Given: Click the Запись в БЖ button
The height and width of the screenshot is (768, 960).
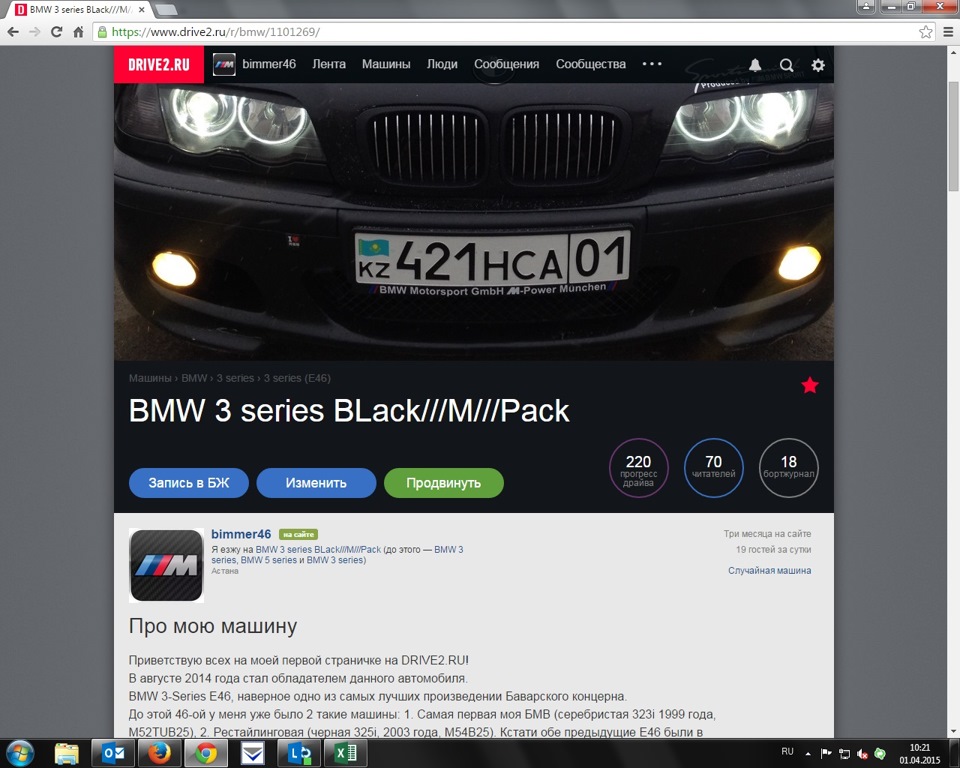Looking at the screenshot, I should click(x=189, y=483).
